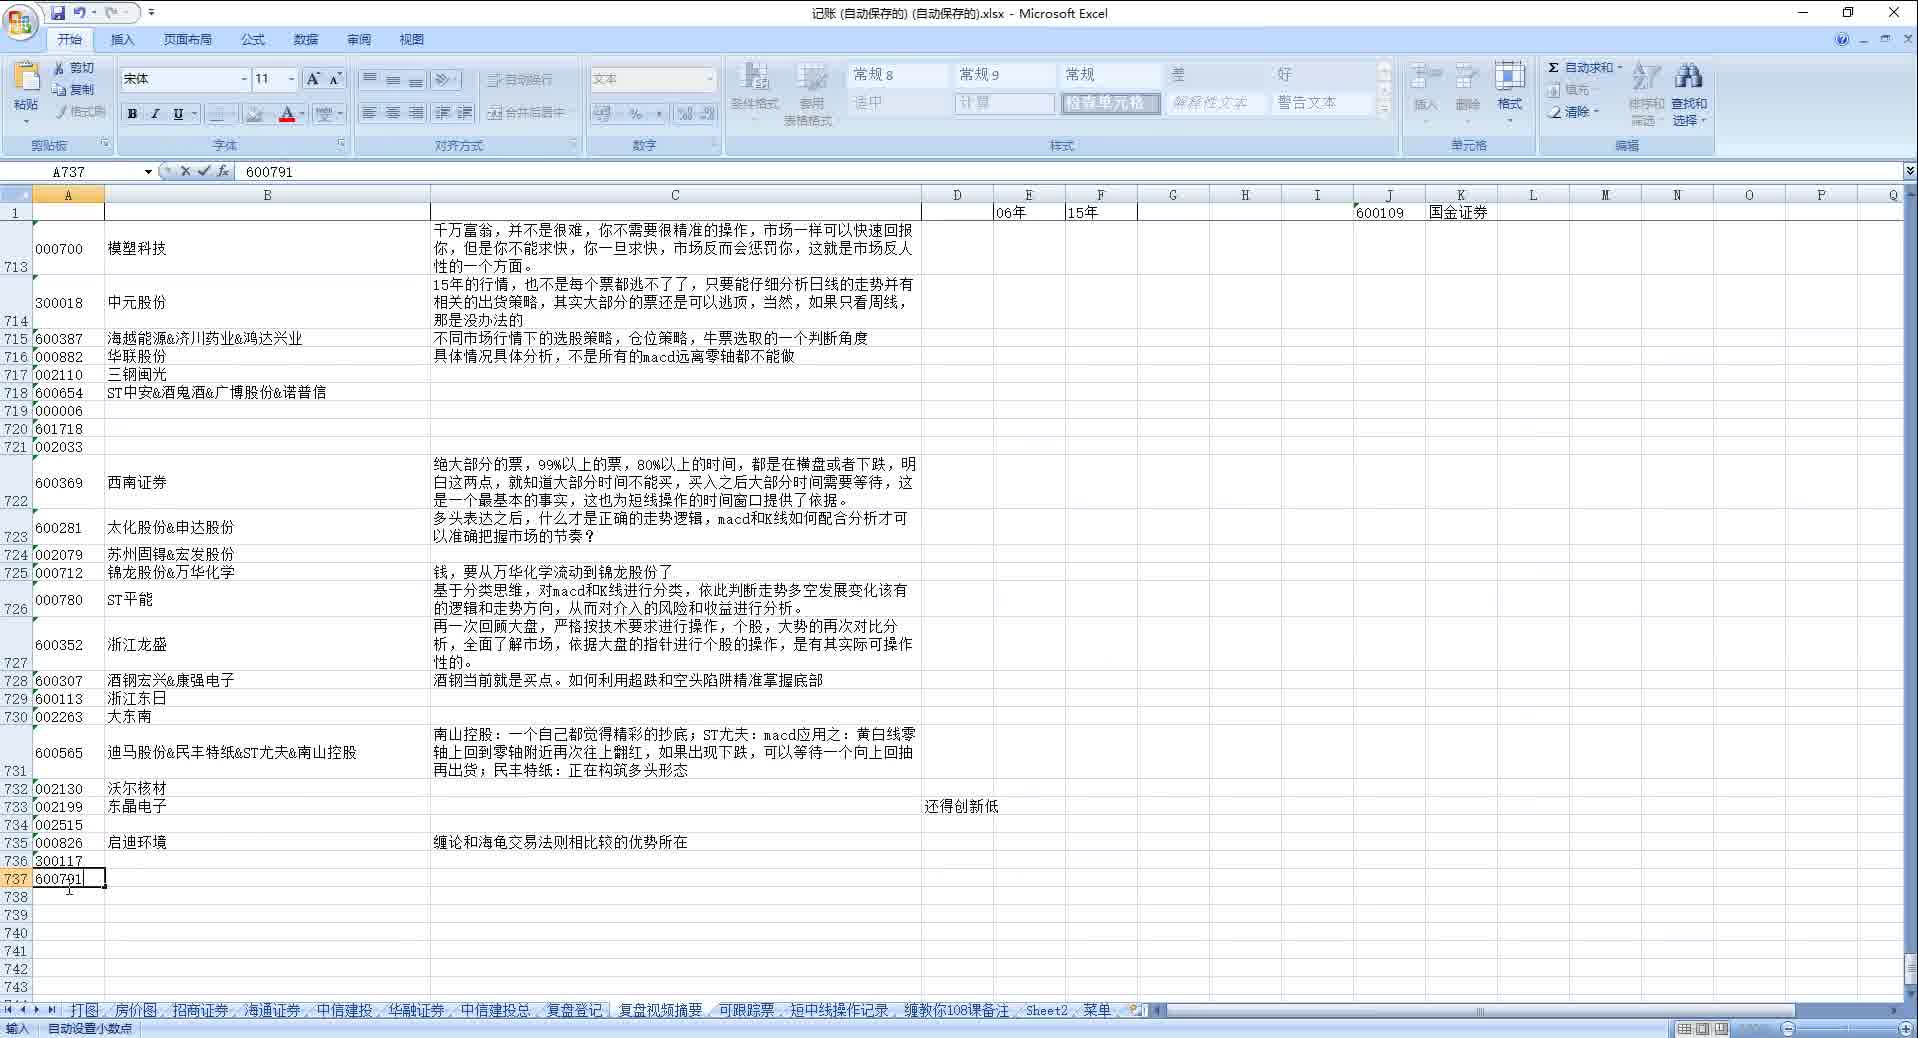
Task: Toggle bold formatting
Action: click(x=132, y=114)
